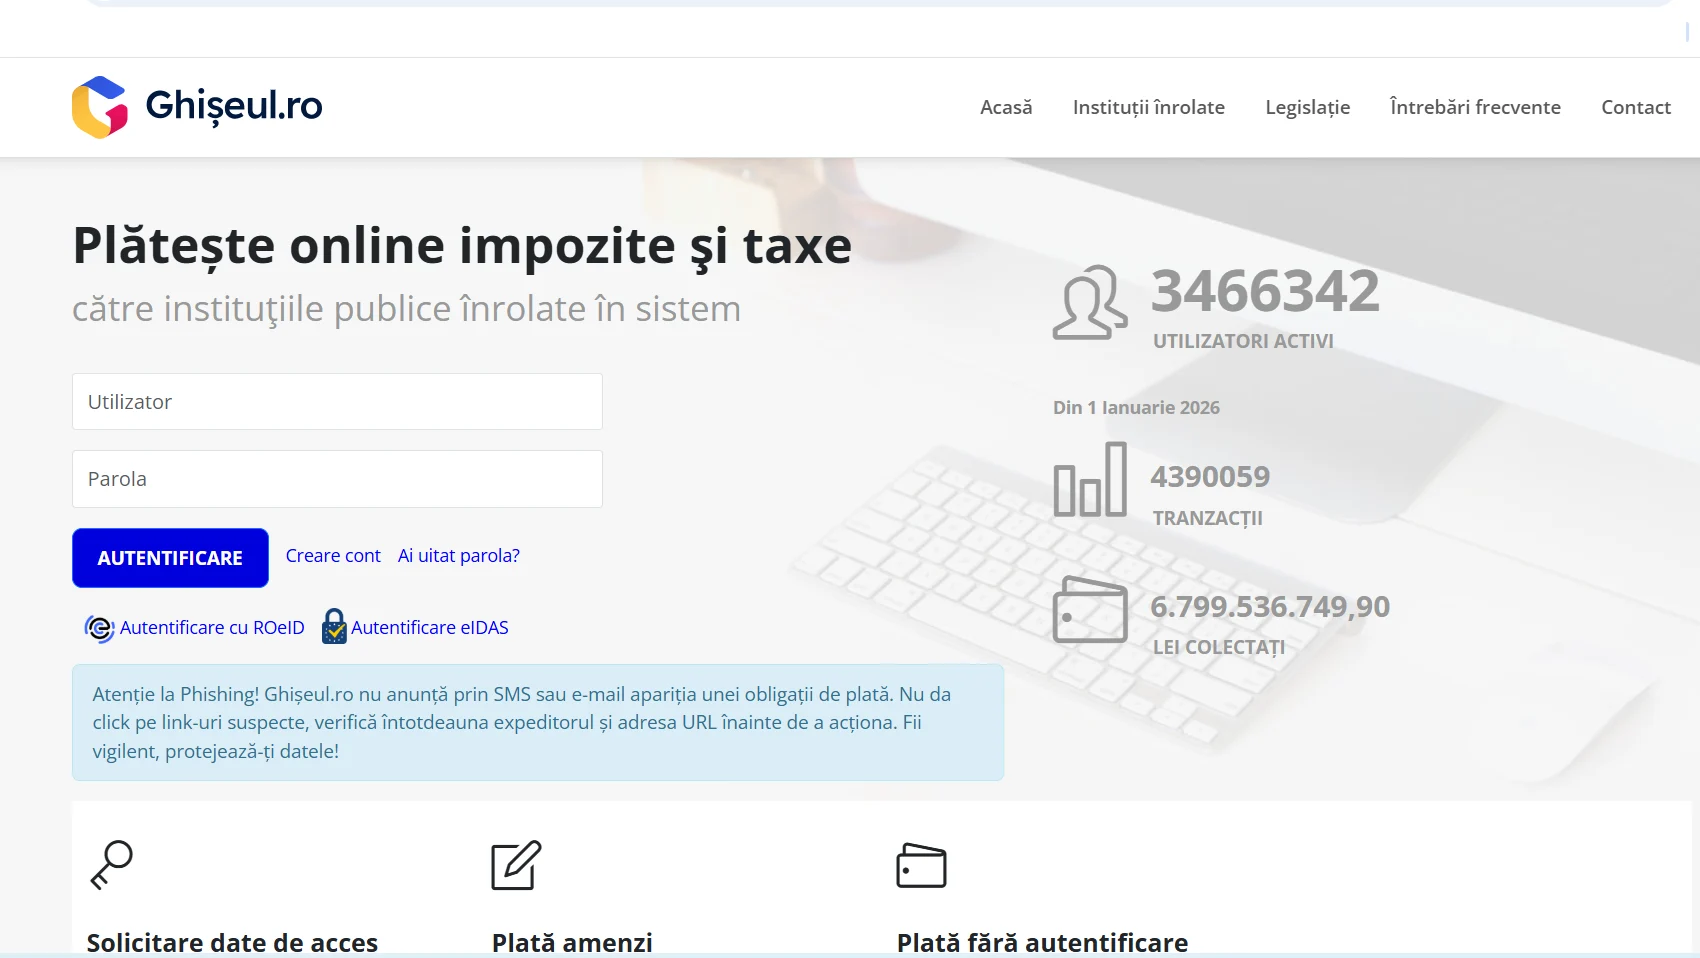Image resolution: width=1700 pixels, height=958 pixels.
Task: Click the ROeID authentication icon
Action: [x=99, y=628]
